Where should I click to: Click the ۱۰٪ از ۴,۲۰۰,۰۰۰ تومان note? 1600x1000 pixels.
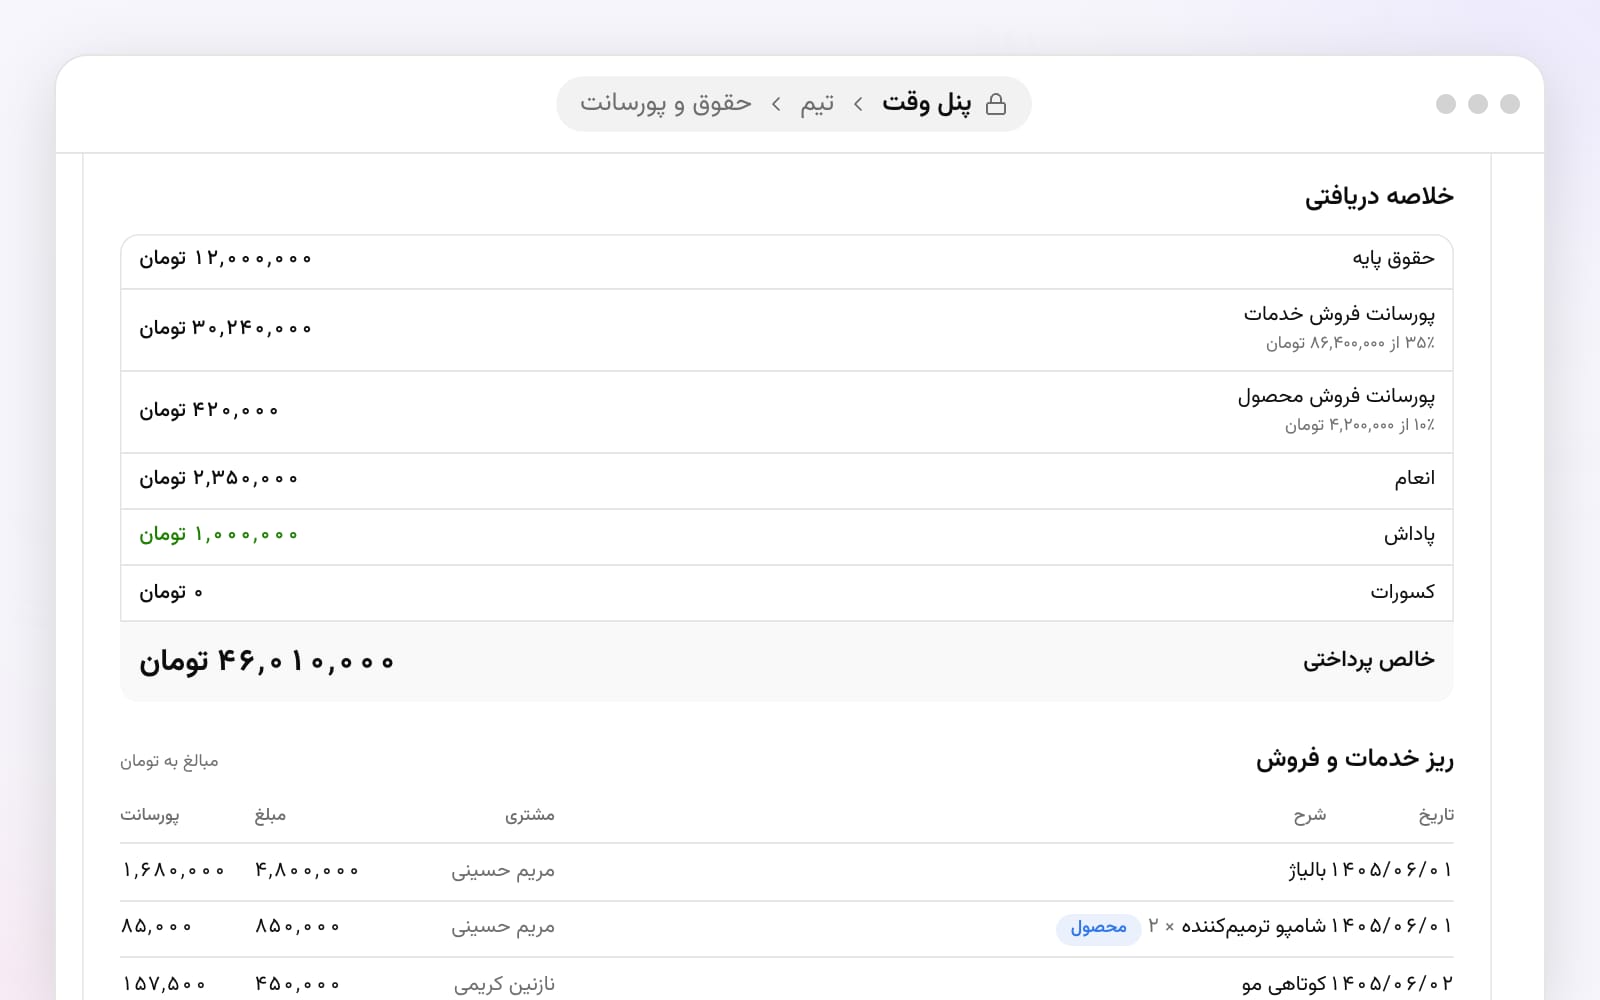(x=1360, y=425)
